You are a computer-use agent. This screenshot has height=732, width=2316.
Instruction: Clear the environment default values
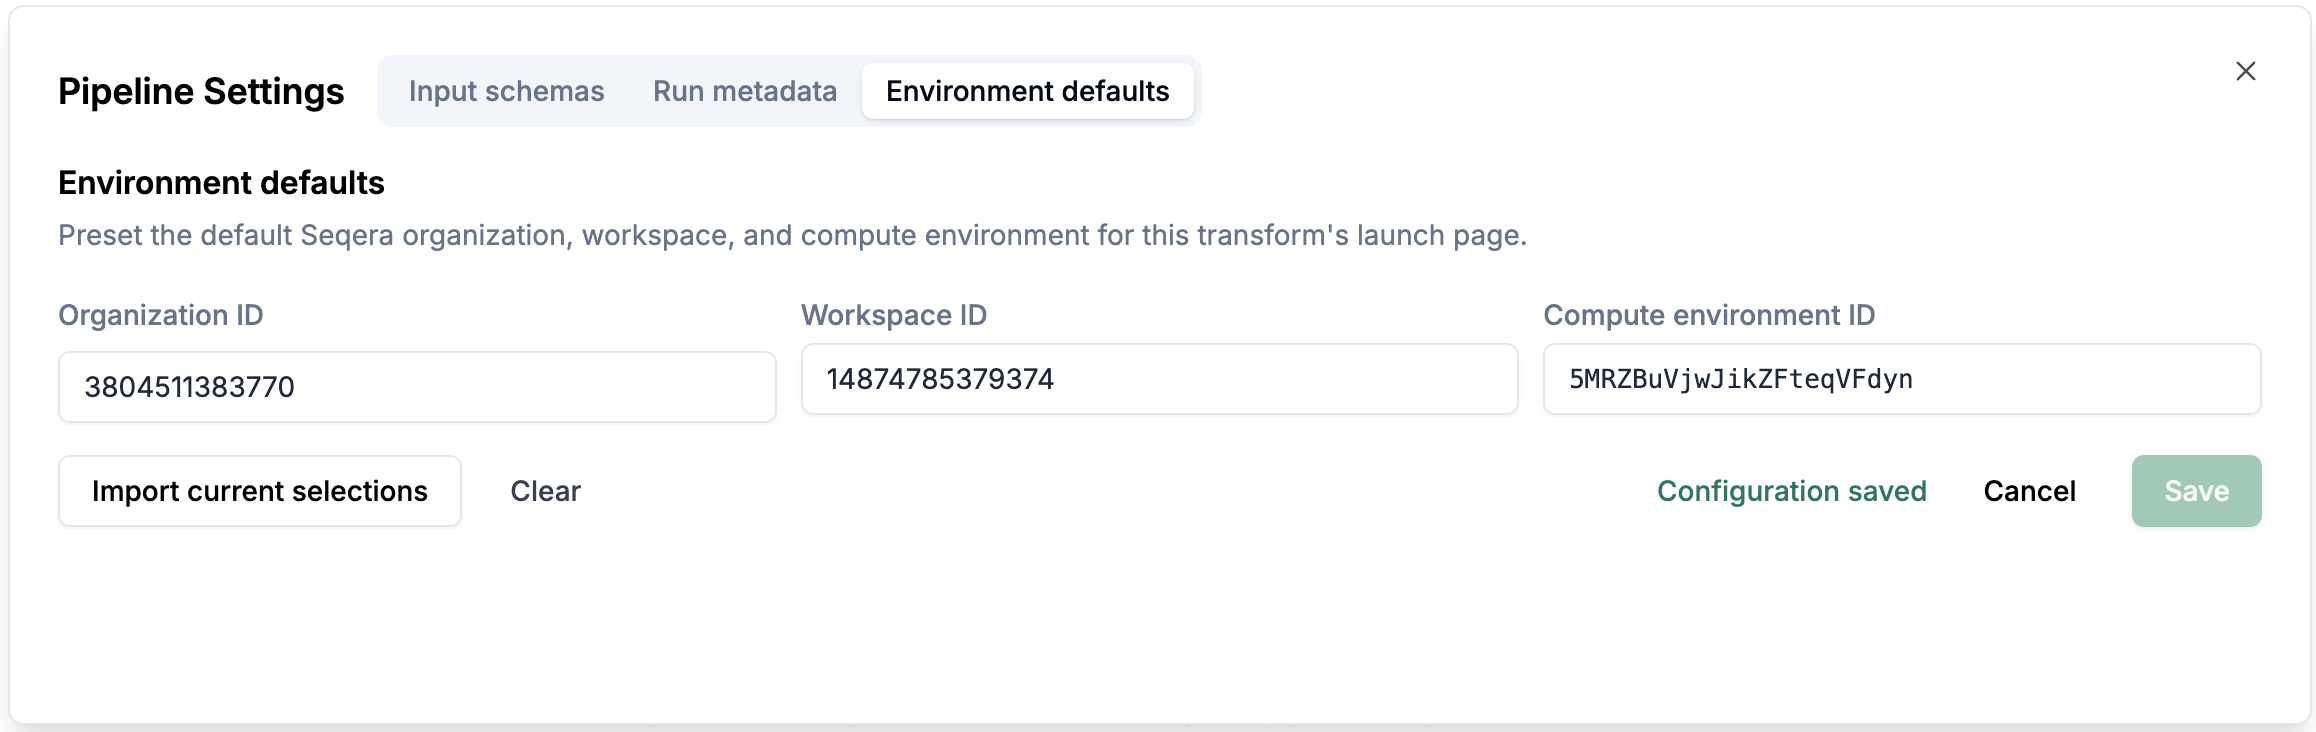(x=545, y=491)
